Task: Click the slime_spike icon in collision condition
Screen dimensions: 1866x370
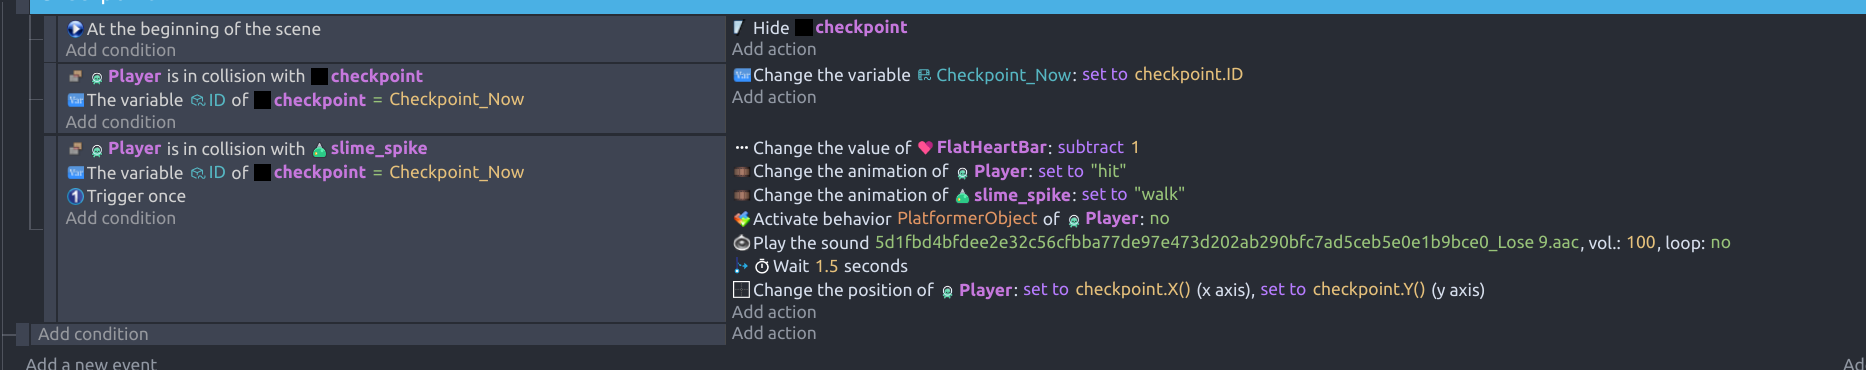Action: (319, 149)
